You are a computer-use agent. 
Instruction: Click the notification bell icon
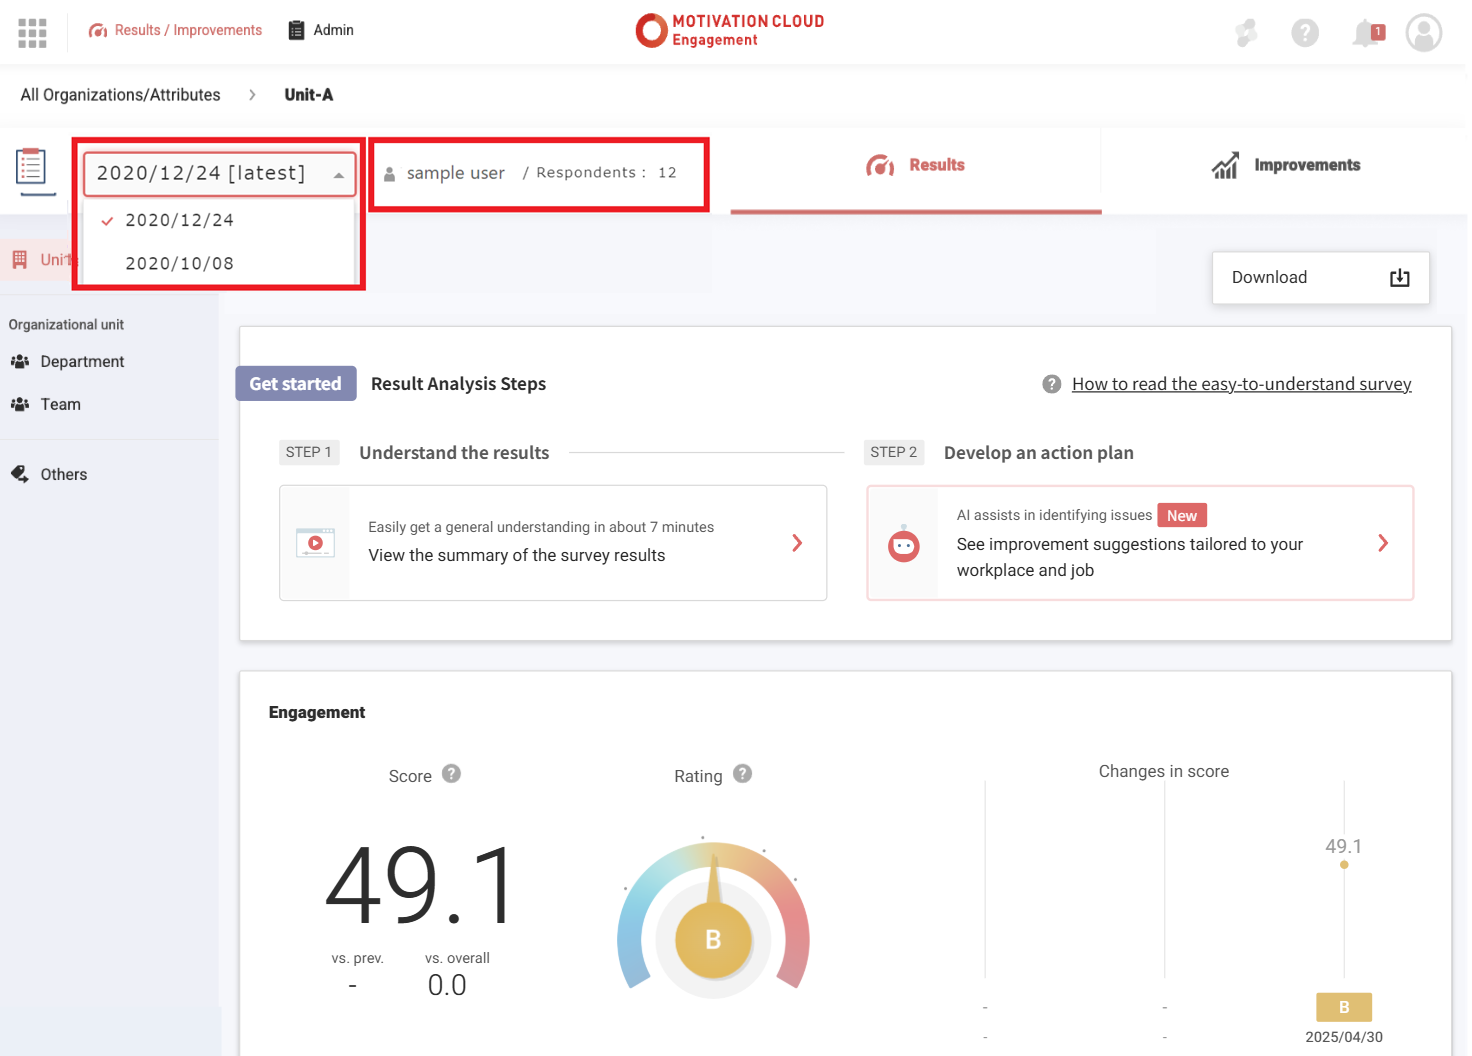click(1366, 33)
